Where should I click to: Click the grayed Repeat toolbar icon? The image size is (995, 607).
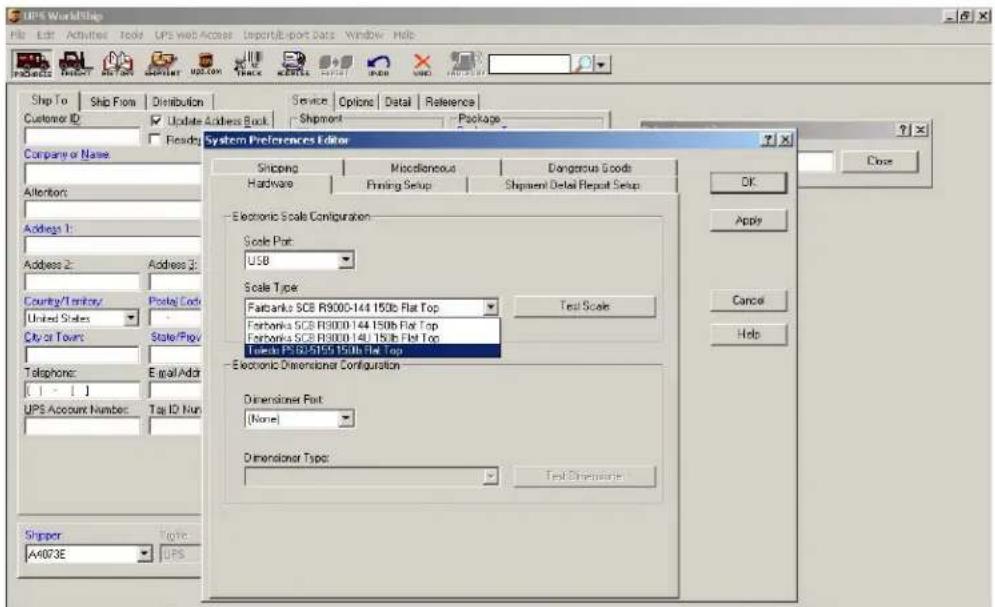click(336, 64)
